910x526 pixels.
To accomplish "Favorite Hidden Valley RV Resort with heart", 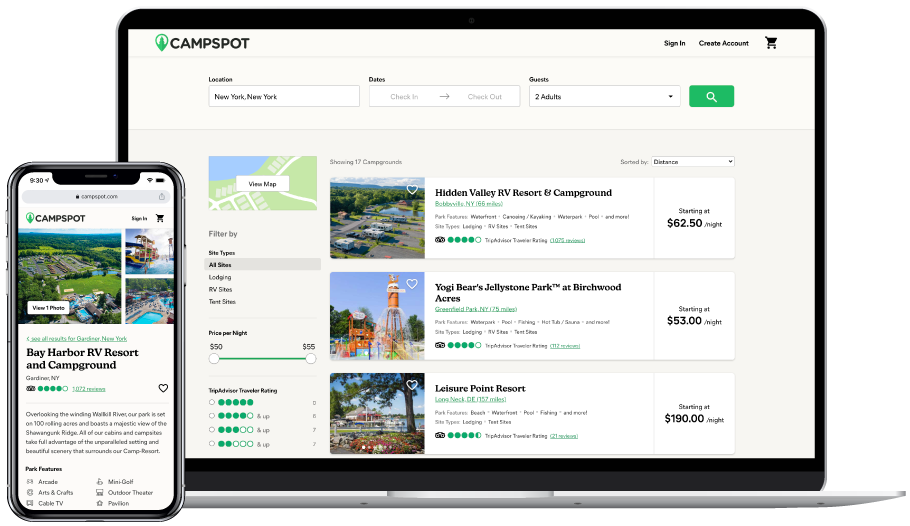I will point(412,189).
